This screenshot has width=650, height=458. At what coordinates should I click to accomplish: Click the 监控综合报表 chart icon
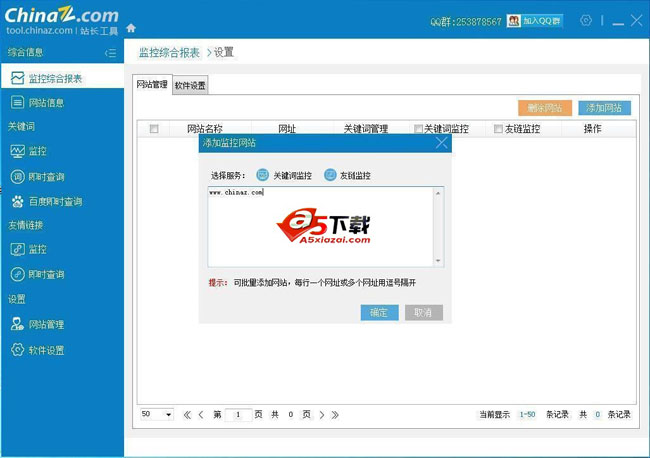[x=17, y=78]
